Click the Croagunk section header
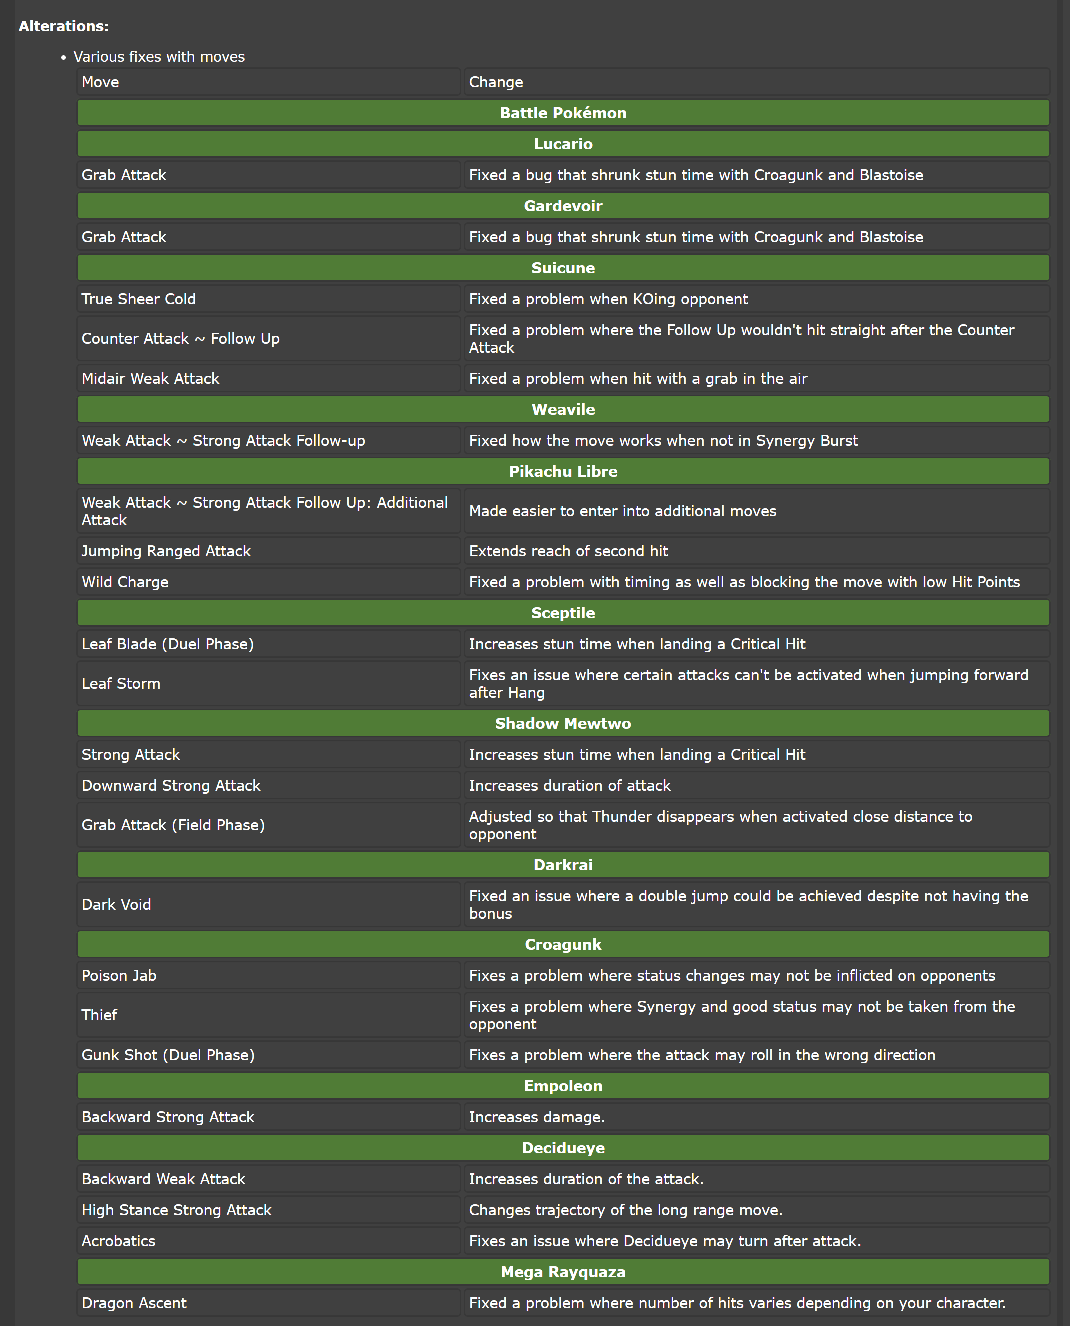1070x1326 pixels. point(563,945)
